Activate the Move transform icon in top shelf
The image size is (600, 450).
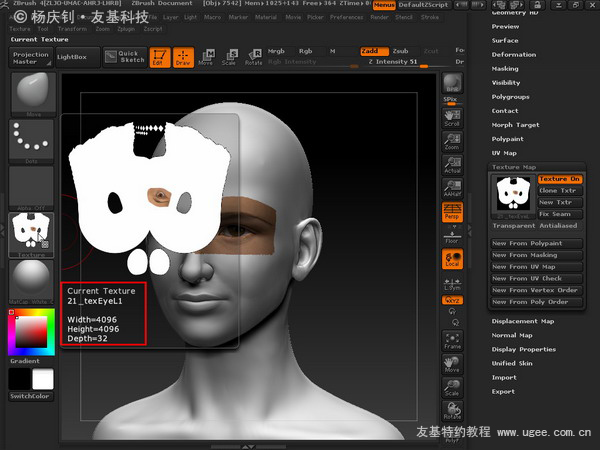pyautogui.click(x=206, y=57)
